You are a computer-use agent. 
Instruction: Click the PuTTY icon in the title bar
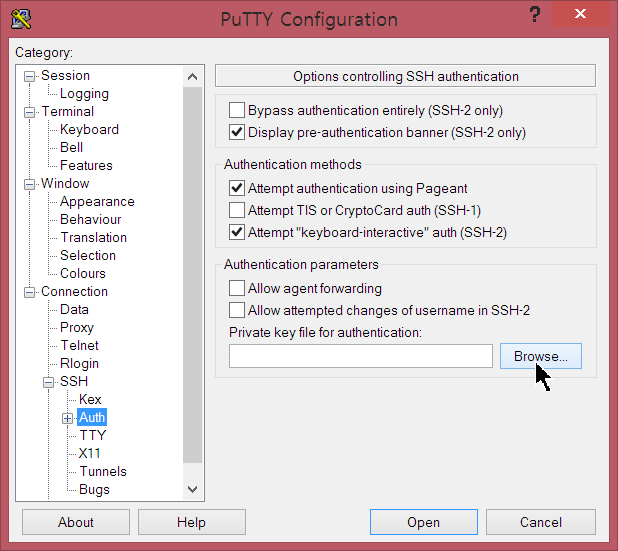(x=21, y=19)
